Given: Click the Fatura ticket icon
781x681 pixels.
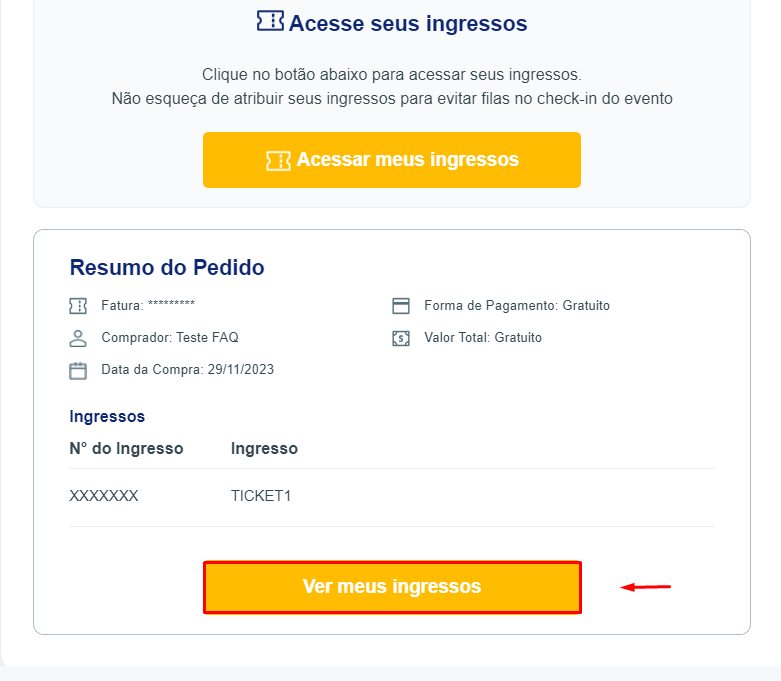Looking at the screenshot, I should click(78, 306).
